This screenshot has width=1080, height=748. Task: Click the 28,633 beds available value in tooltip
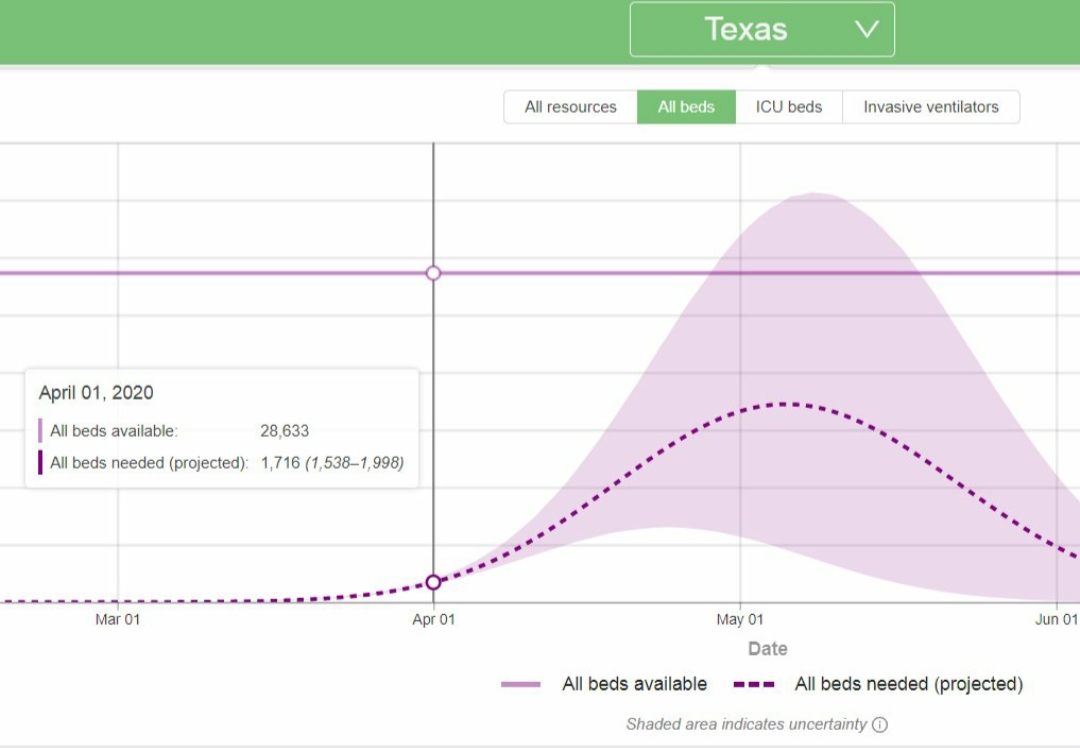pyautogui.click(x=284, y=432)
